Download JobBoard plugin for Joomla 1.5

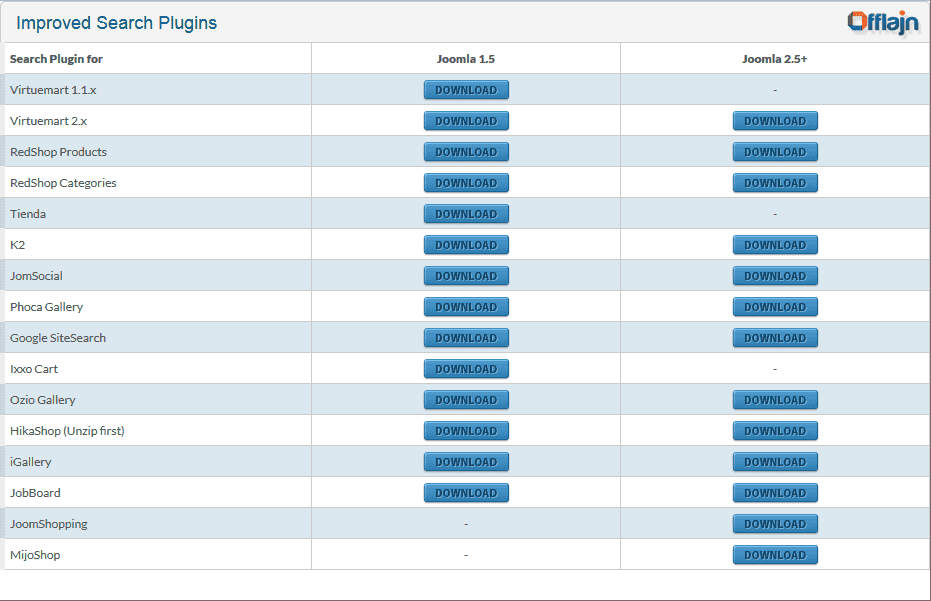point(466,492)
